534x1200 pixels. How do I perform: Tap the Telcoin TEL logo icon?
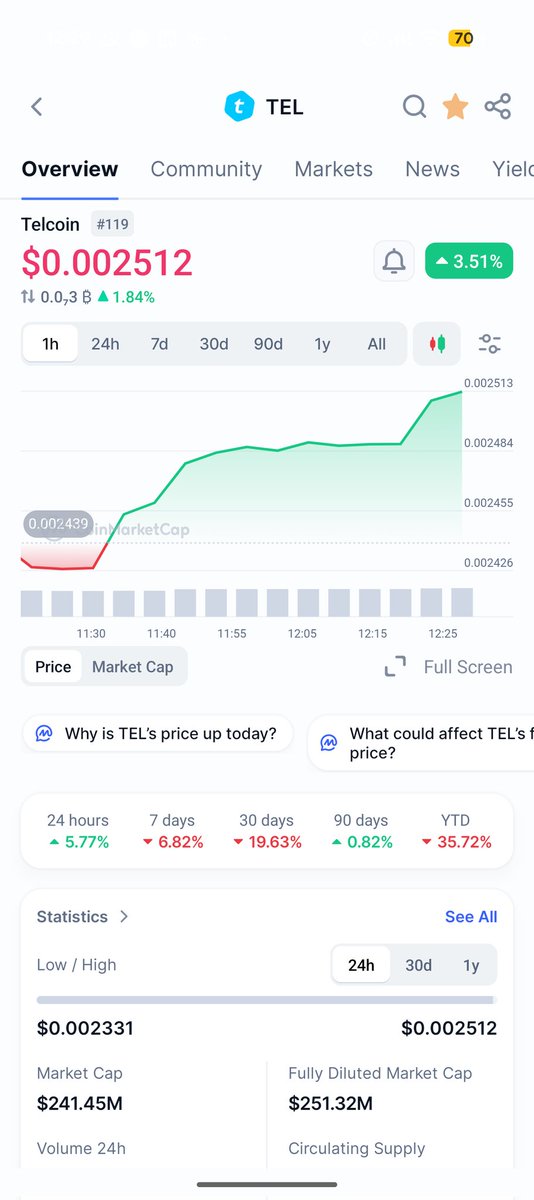point(240,106)
